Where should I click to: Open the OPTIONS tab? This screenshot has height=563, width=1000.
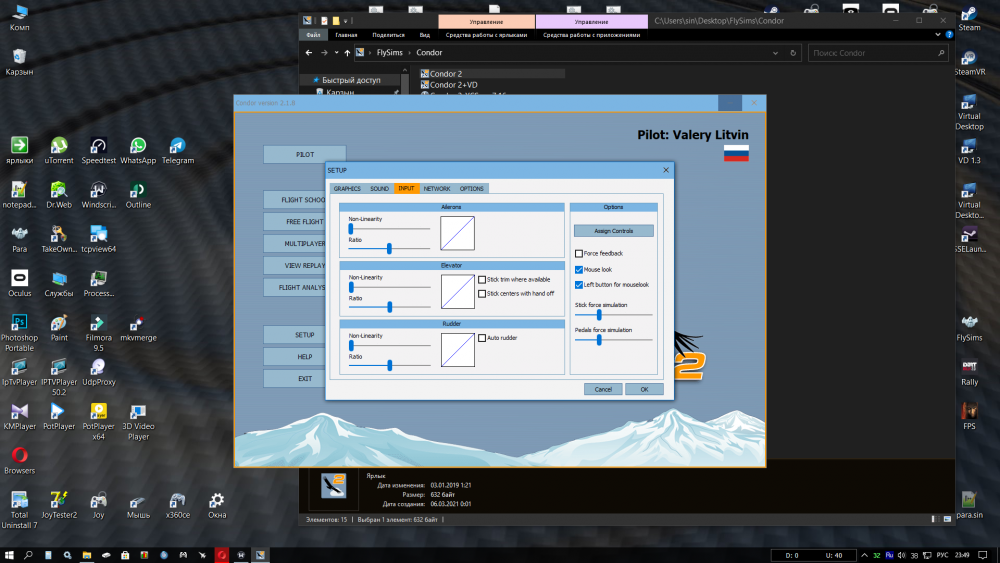click(x=471, y=188)
